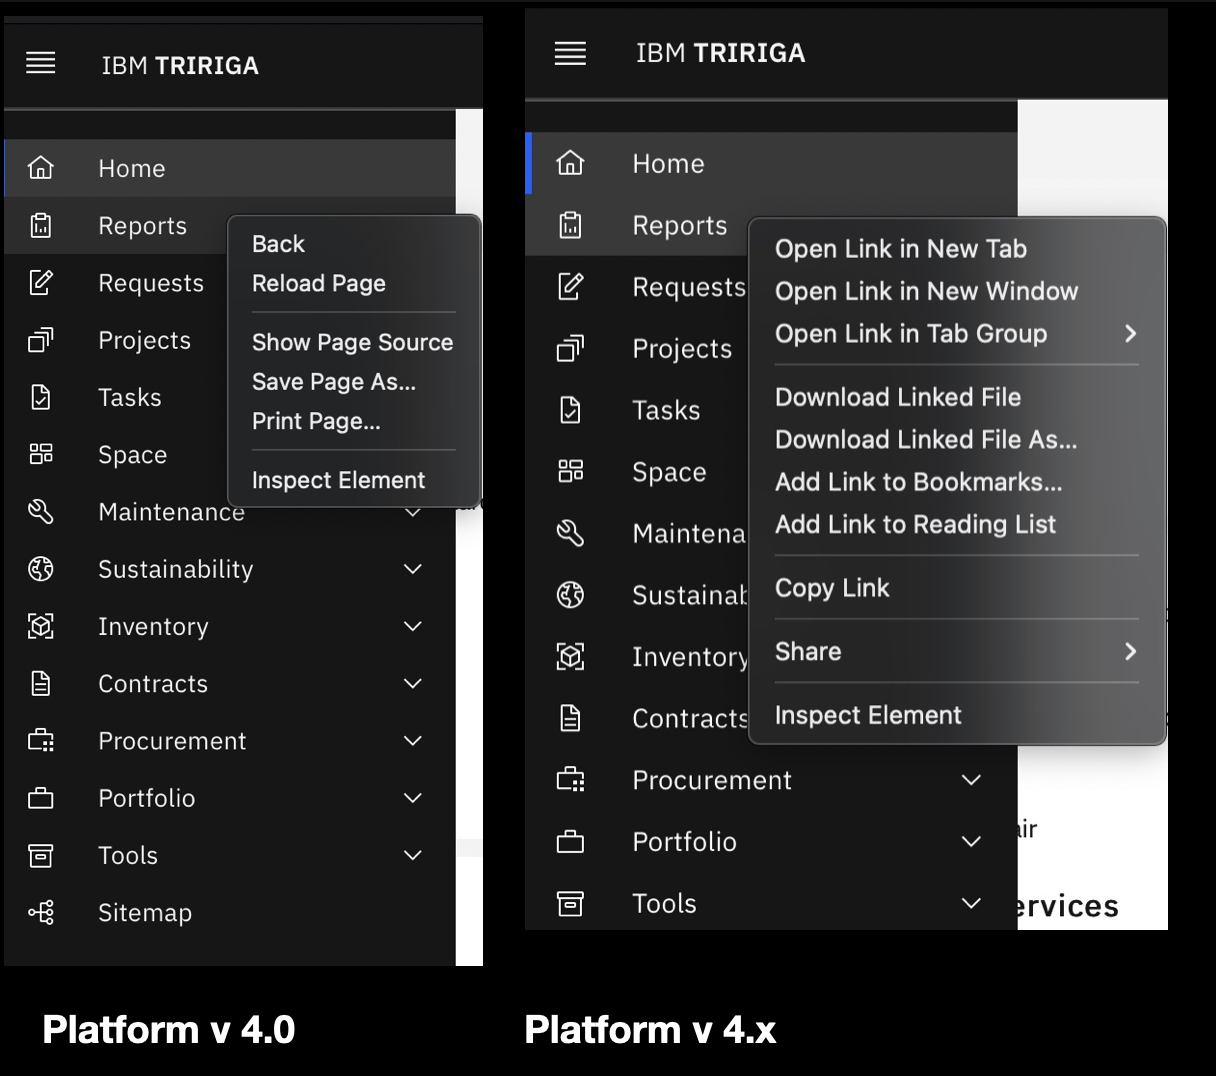Expand Tools chevron in v 4.0 panel
Screen dimensions: 1216x1076
(413, 855)
